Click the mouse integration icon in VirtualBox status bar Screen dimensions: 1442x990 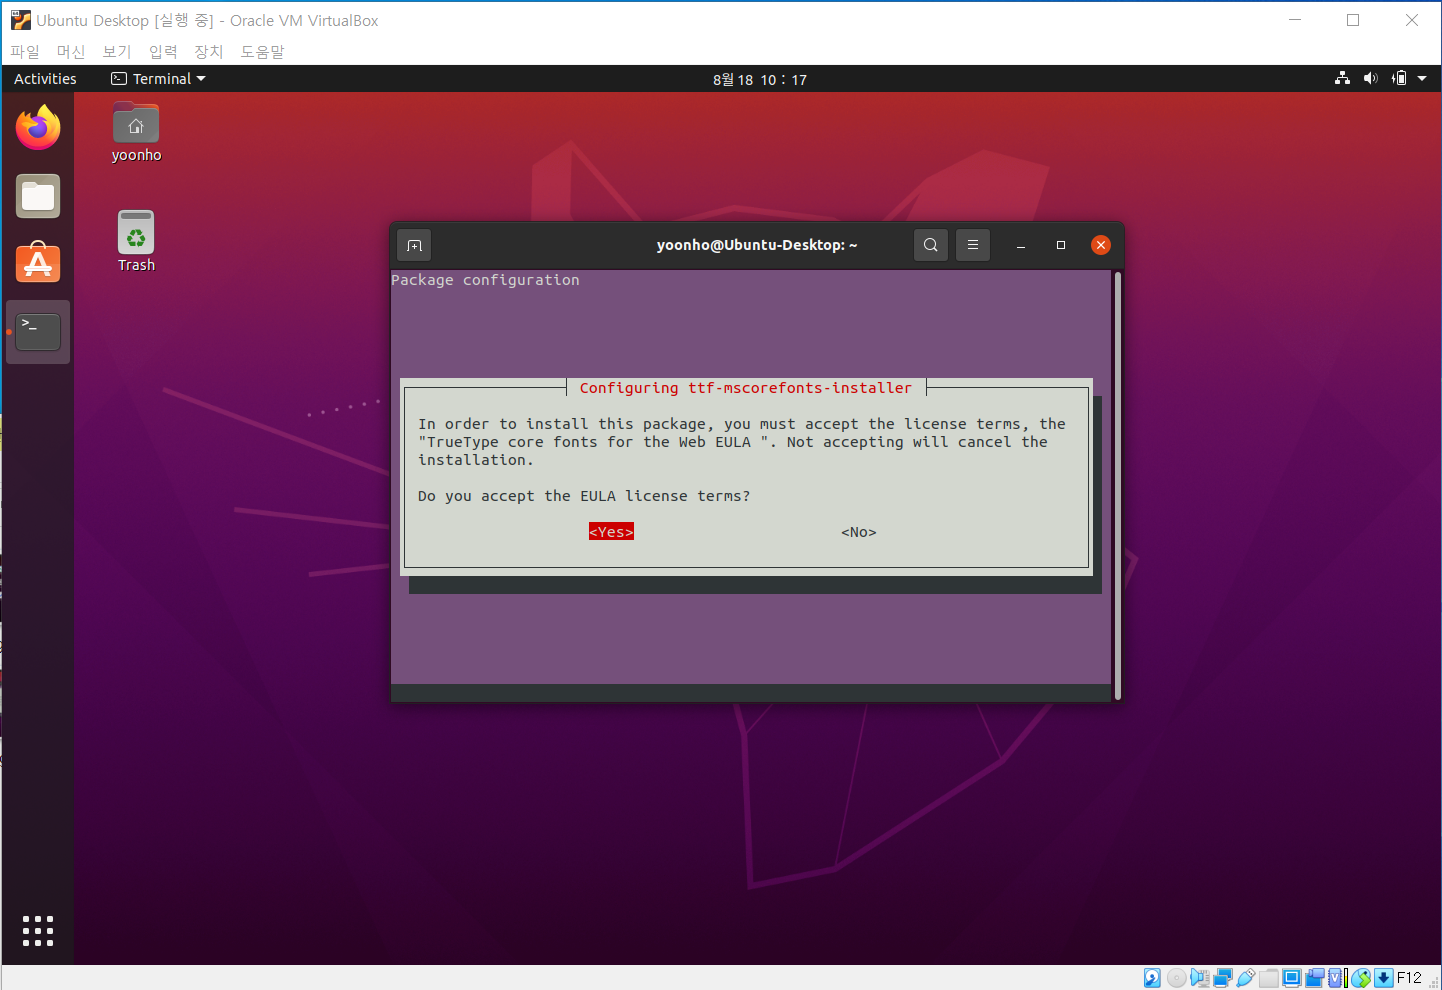[x=1361, y=978]
